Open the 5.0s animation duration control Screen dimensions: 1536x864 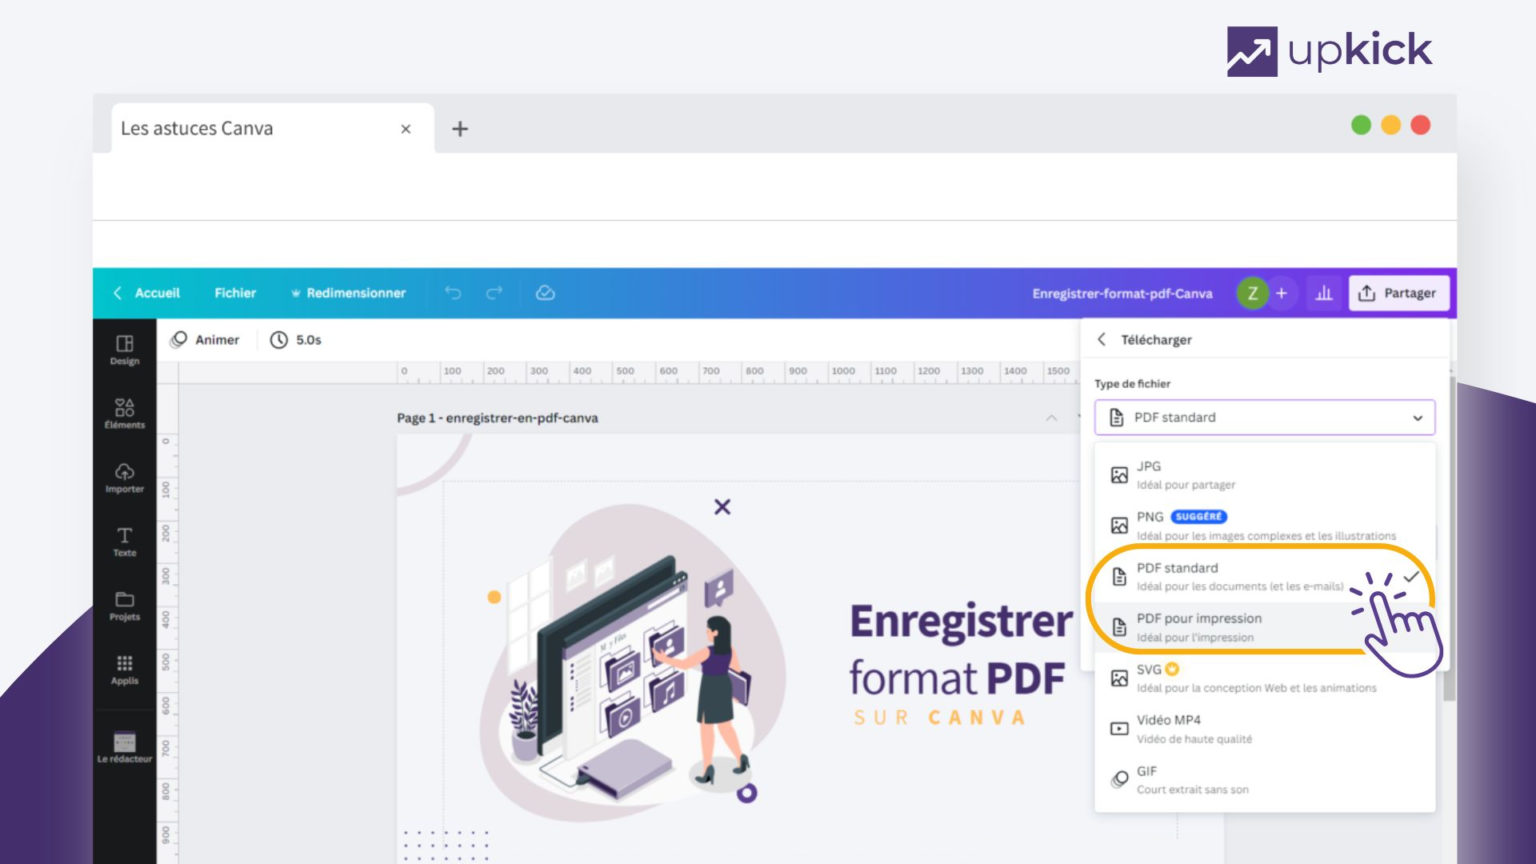pyautogui.click(x=293, y=340)
